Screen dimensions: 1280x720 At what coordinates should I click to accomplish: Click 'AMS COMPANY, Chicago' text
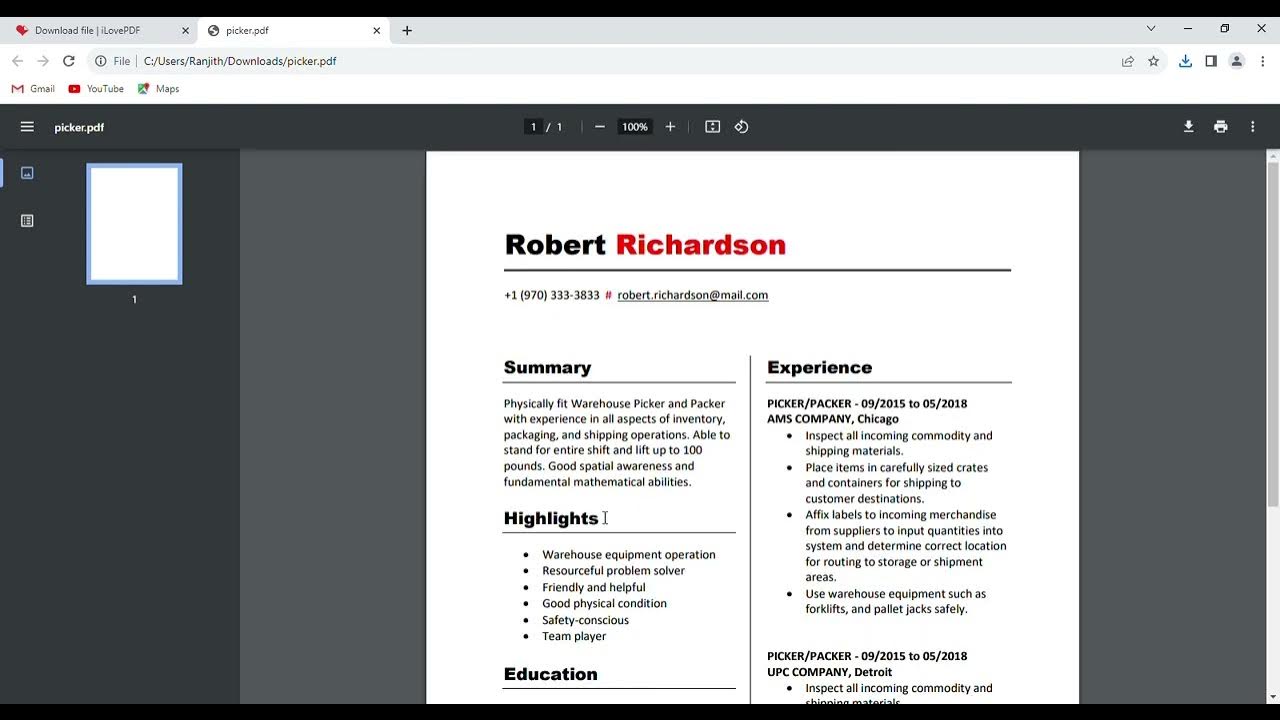pyautogui.click(x=833, y=419)
